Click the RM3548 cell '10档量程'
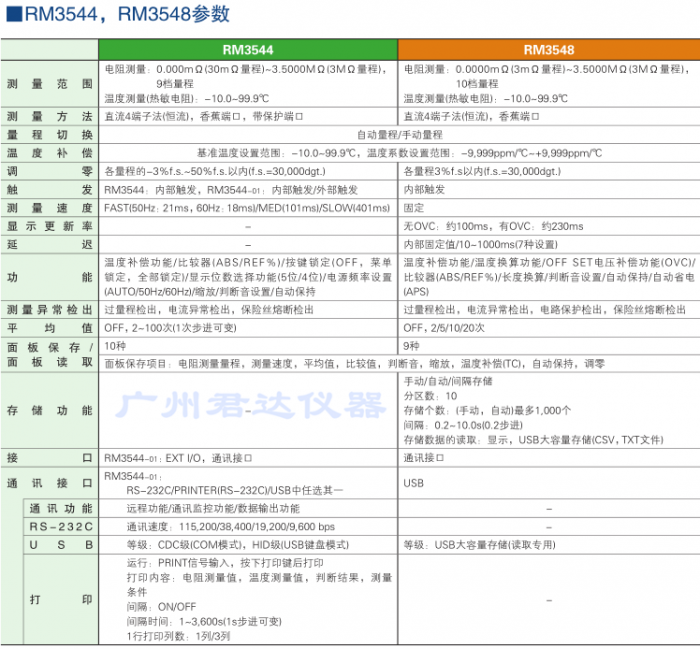This screenshot has width=700, height=649. 477,84
